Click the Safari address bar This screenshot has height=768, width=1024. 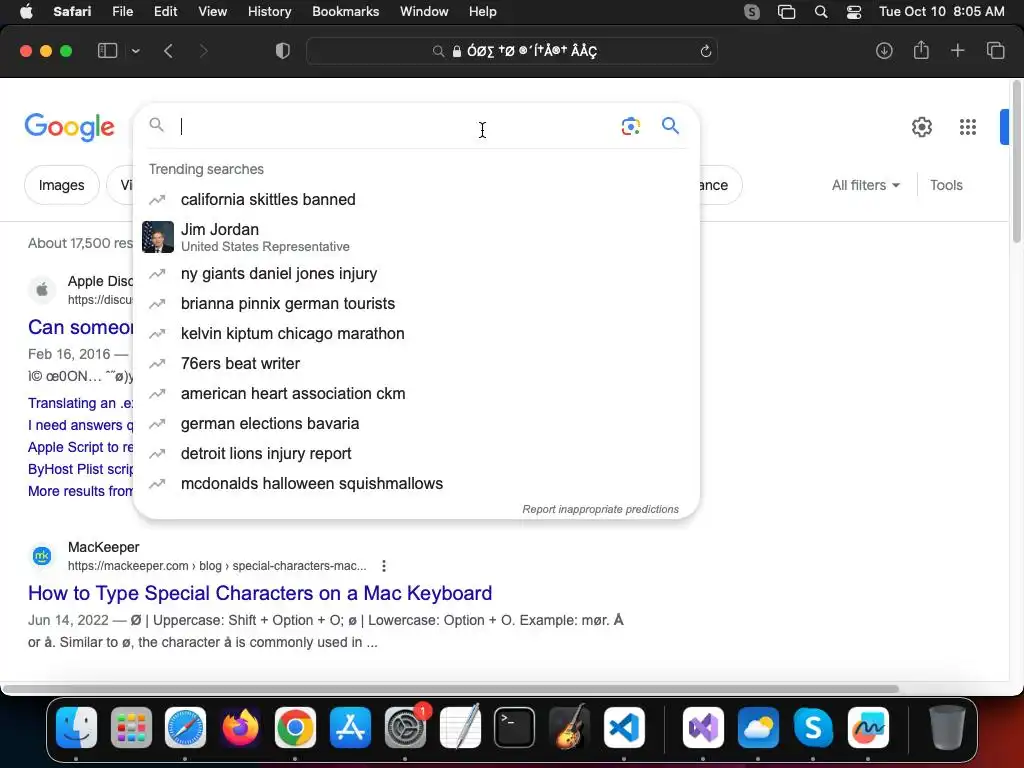coord(512,51)
